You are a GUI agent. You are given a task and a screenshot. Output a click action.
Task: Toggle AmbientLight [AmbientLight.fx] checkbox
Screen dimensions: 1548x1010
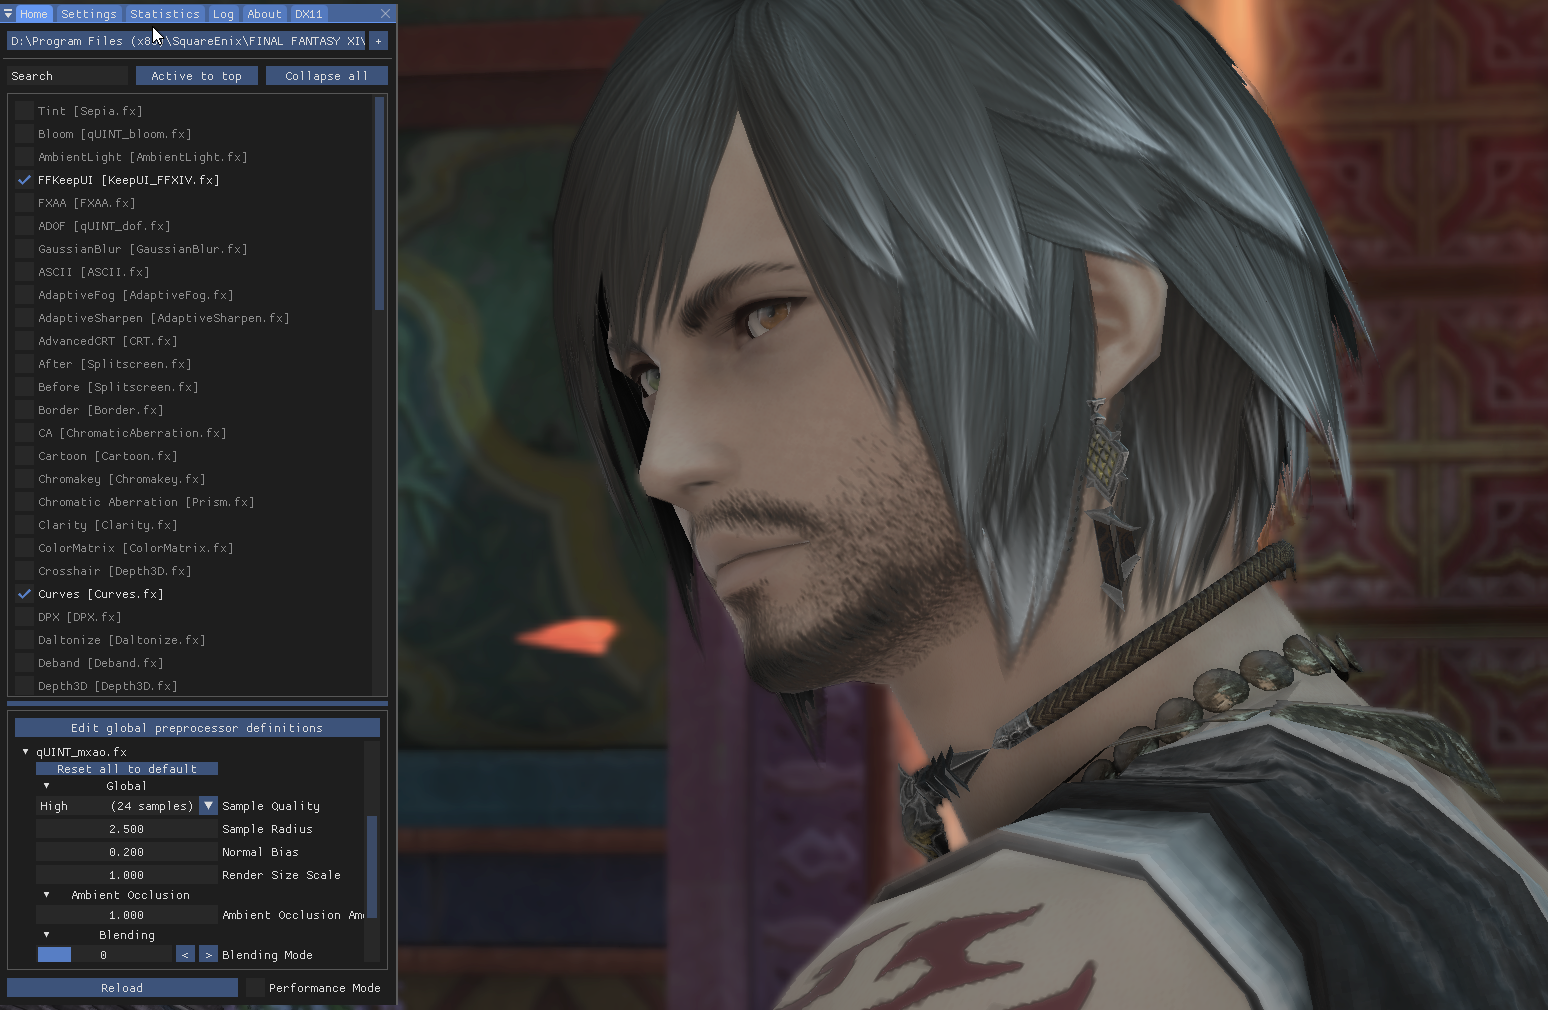(24, 157)
